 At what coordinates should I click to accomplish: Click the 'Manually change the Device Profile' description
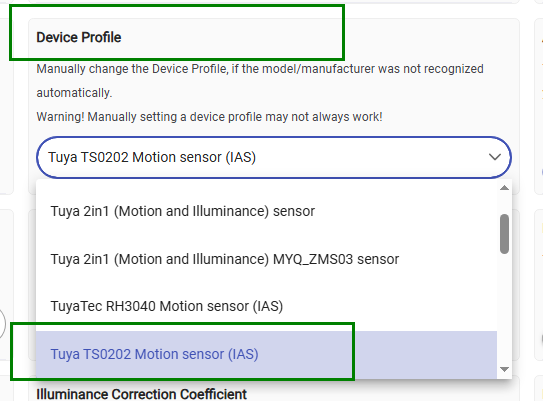pos(260,81)
